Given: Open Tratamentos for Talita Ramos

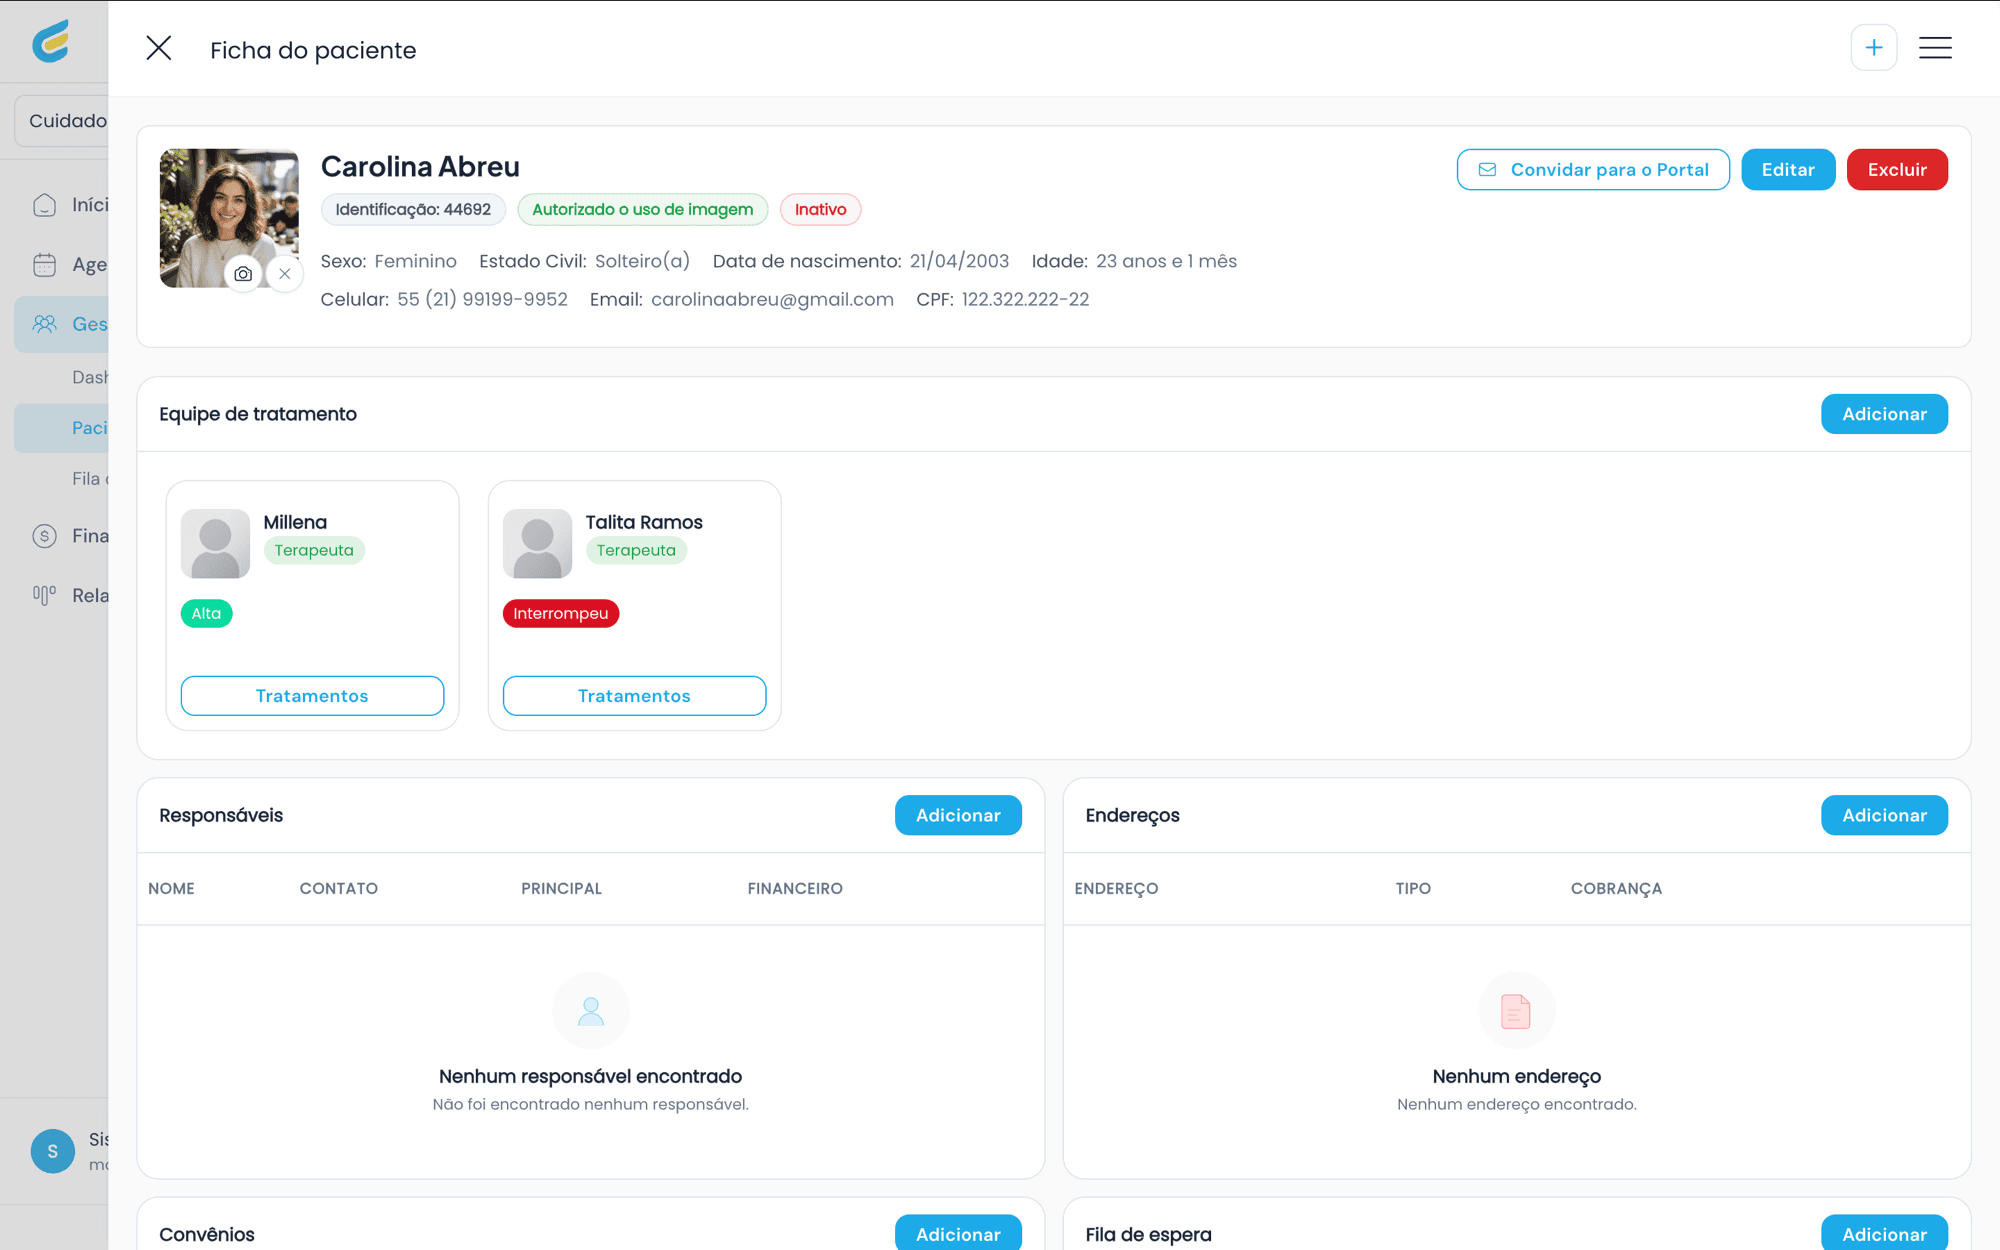Looking at the screenshot, I should pyautogui.click(x=634, y=696).
